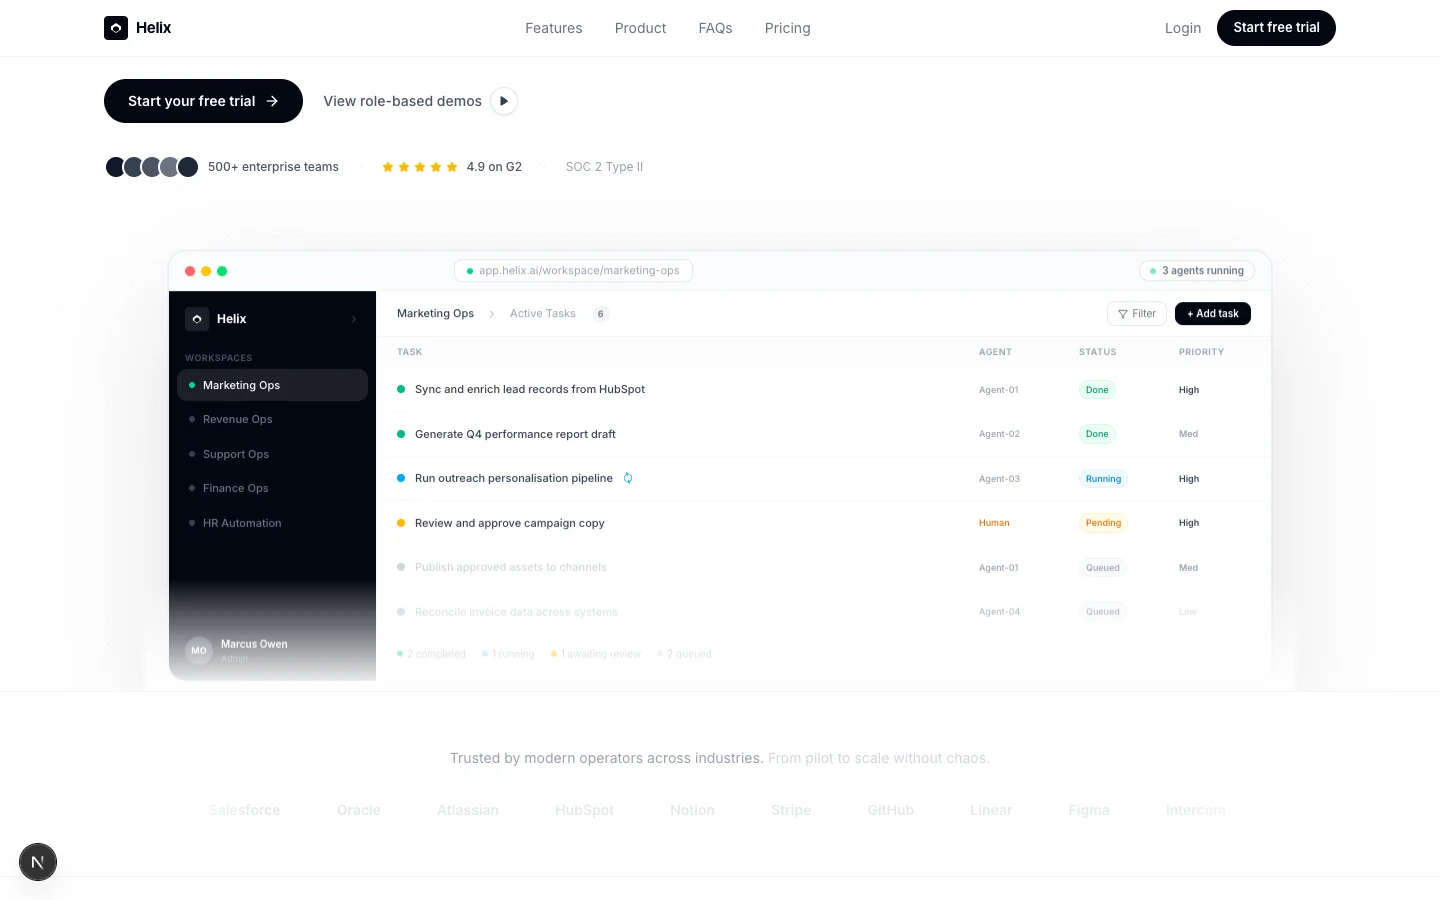Screen dimensions: 1440x900
Task: Click the SOC 2 Type II label
Action: coord(604,167)
